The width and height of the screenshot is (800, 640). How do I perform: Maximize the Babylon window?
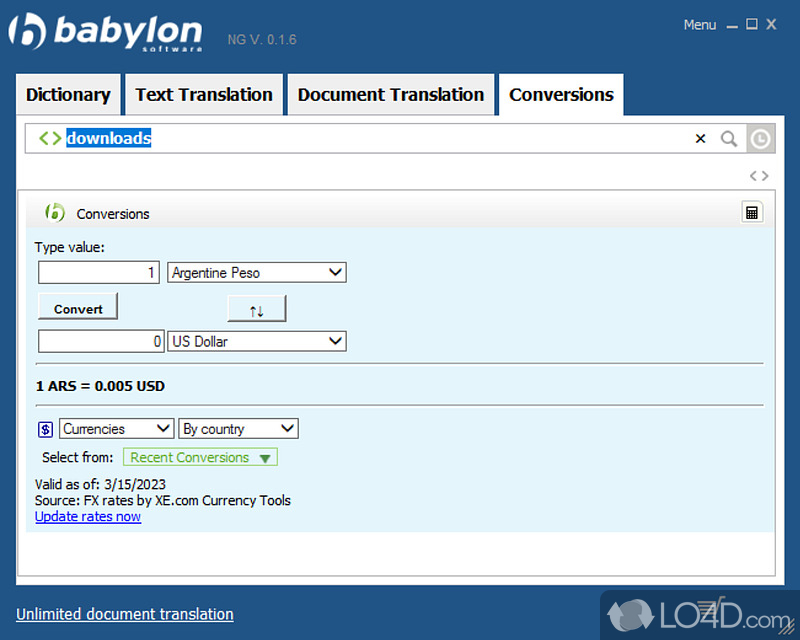(752, 24)
